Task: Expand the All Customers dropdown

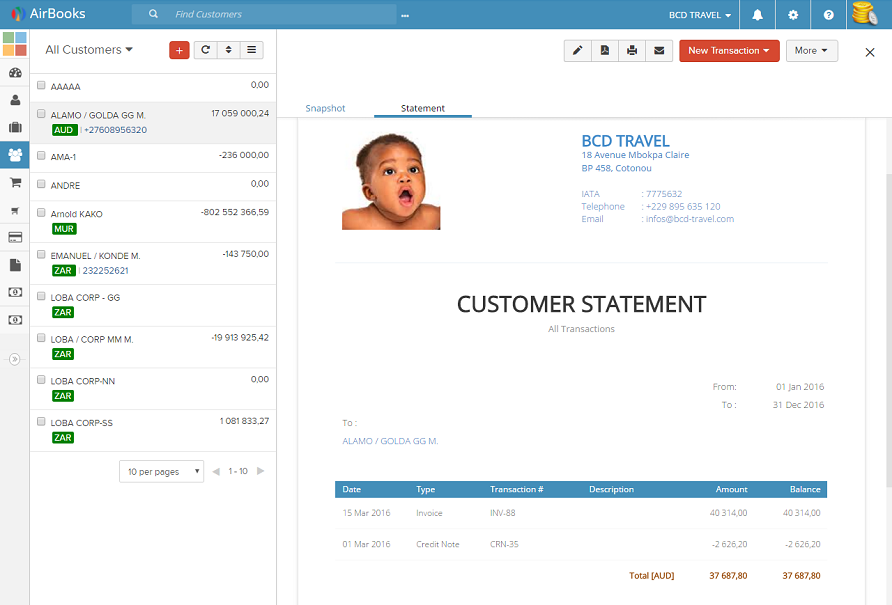Action: click(89, 50)
